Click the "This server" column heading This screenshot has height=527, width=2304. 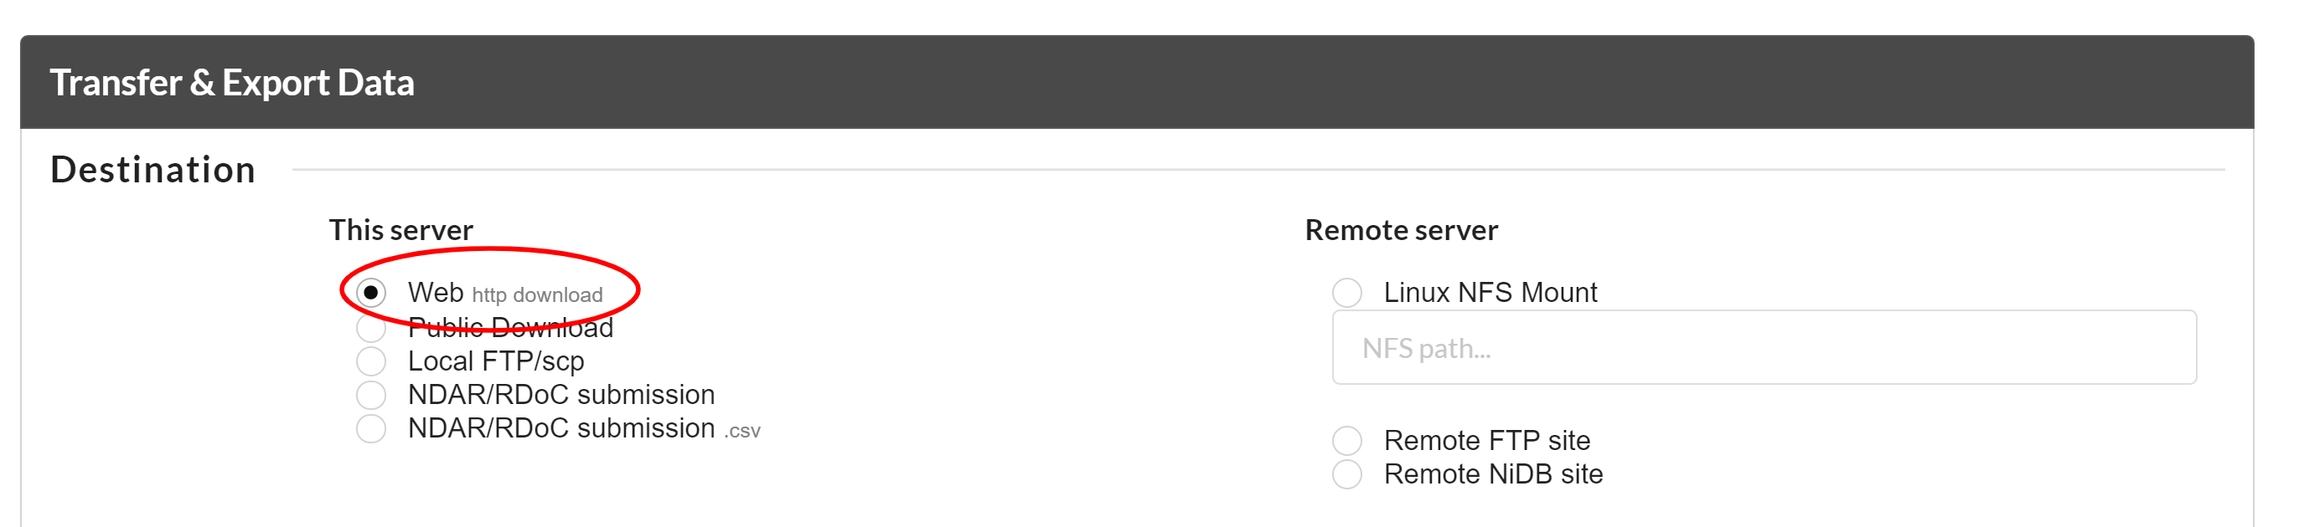pos(401,230)
